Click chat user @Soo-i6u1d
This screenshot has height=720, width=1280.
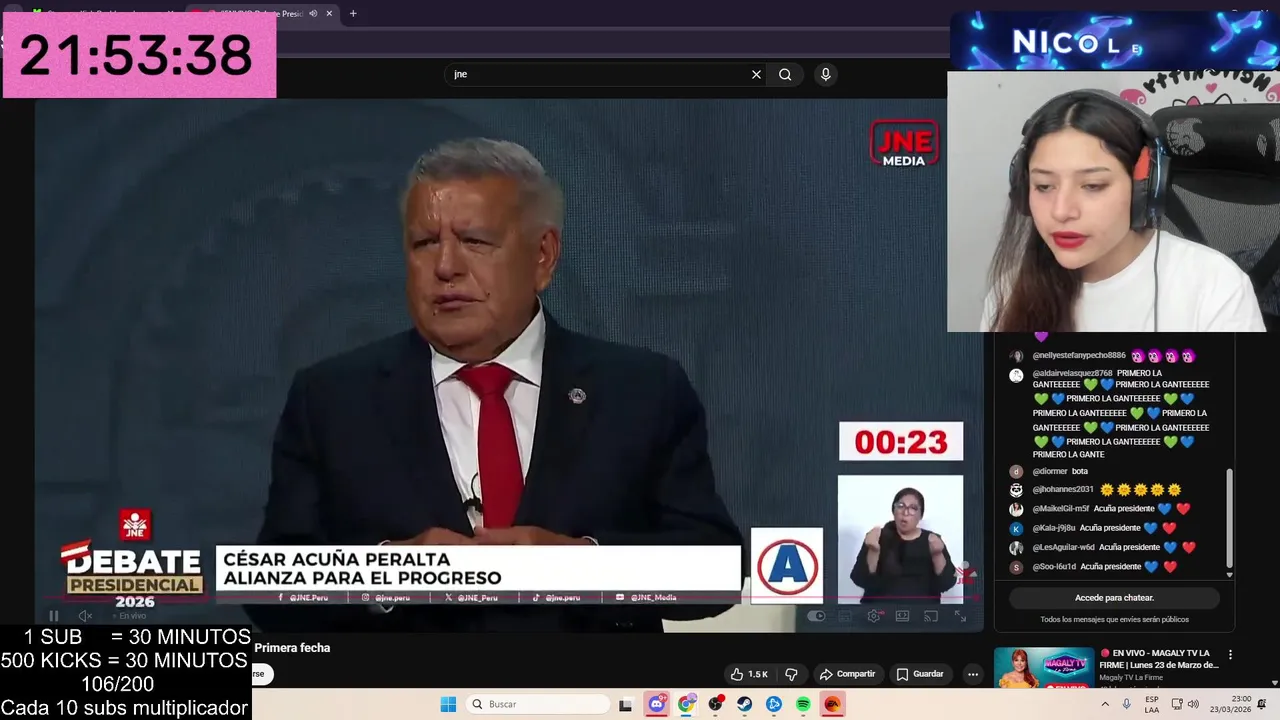point(1054,566)
